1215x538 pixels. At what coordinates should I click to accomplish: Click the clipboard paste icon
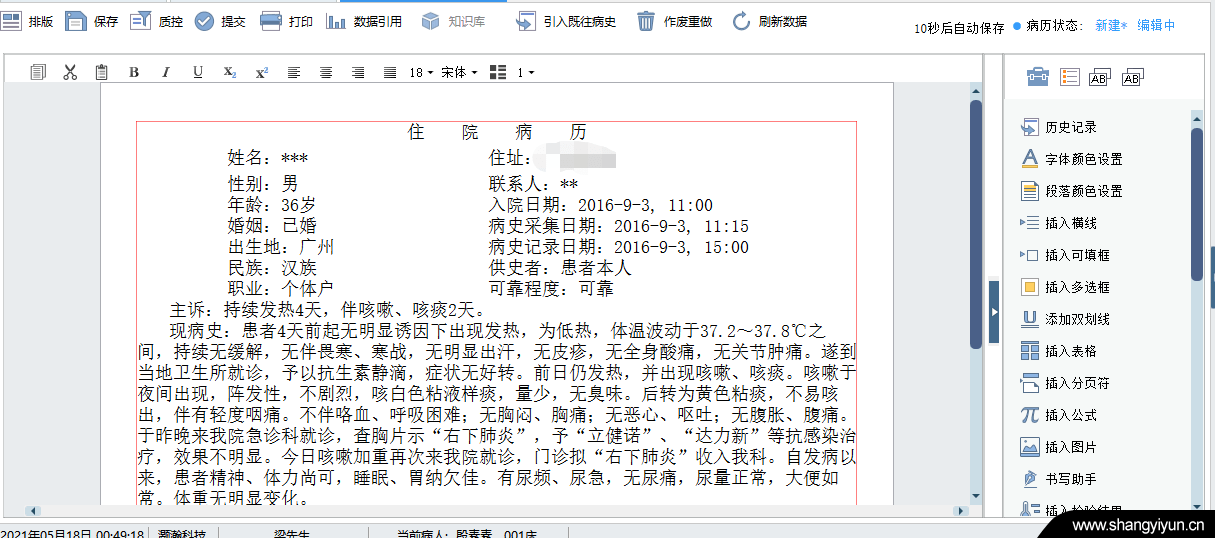coord(101,72)
